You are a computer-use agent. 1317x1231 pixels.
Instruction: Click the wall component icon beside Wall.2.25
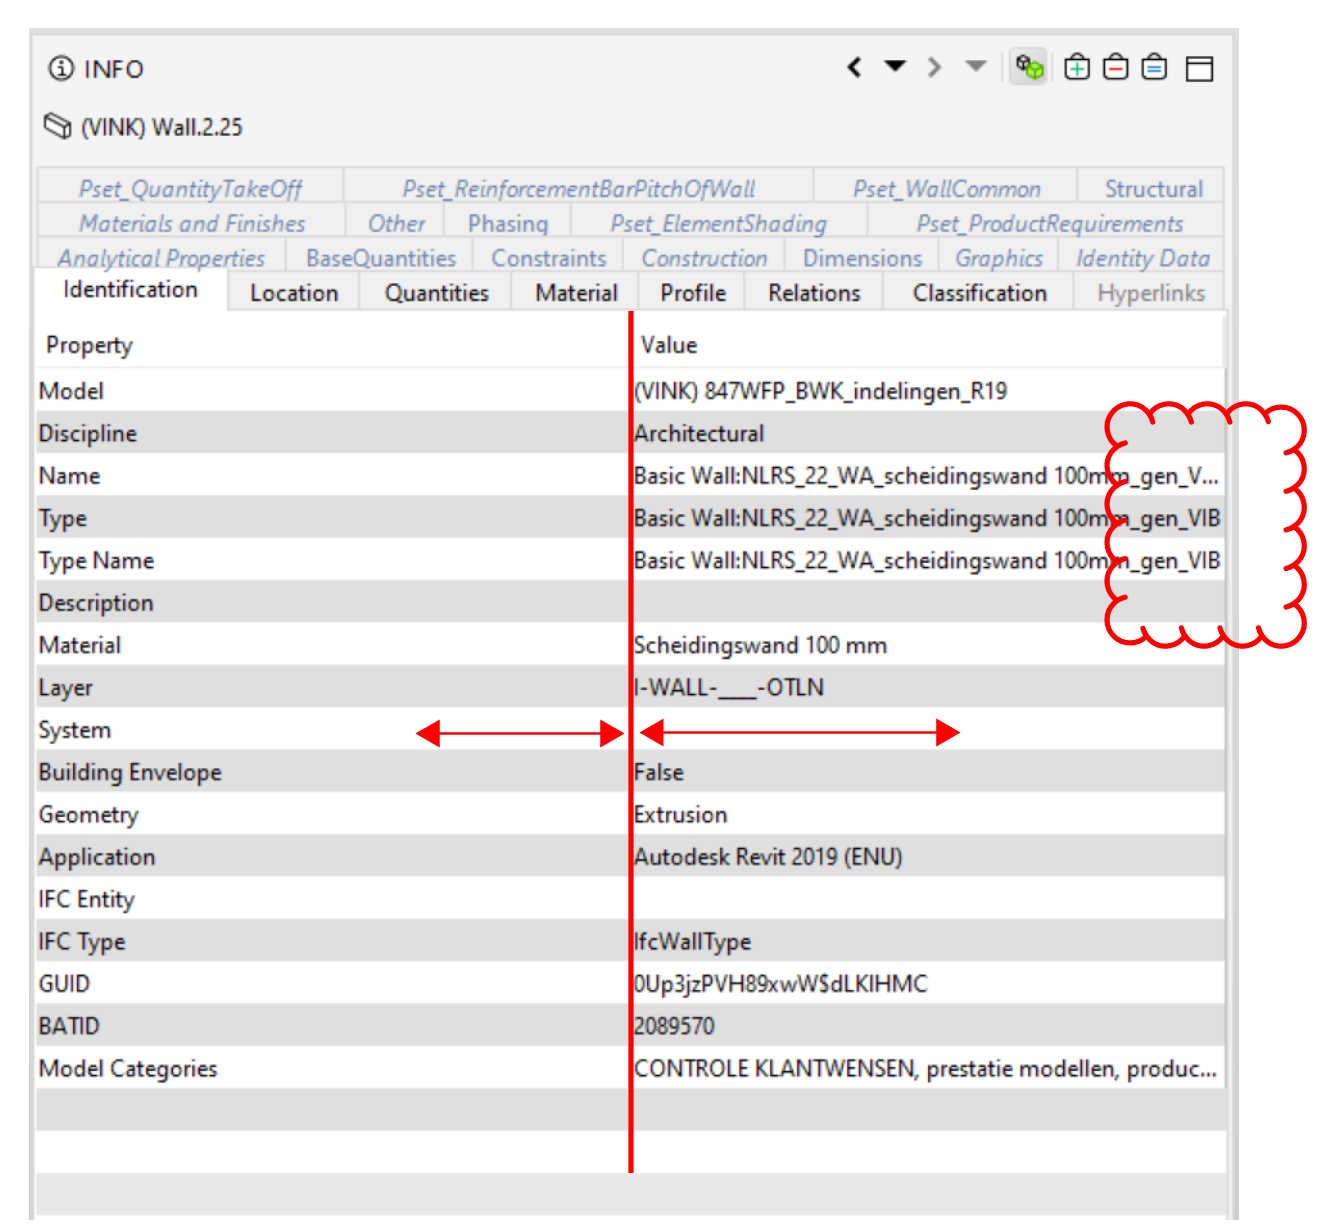[x=58, y=127]
